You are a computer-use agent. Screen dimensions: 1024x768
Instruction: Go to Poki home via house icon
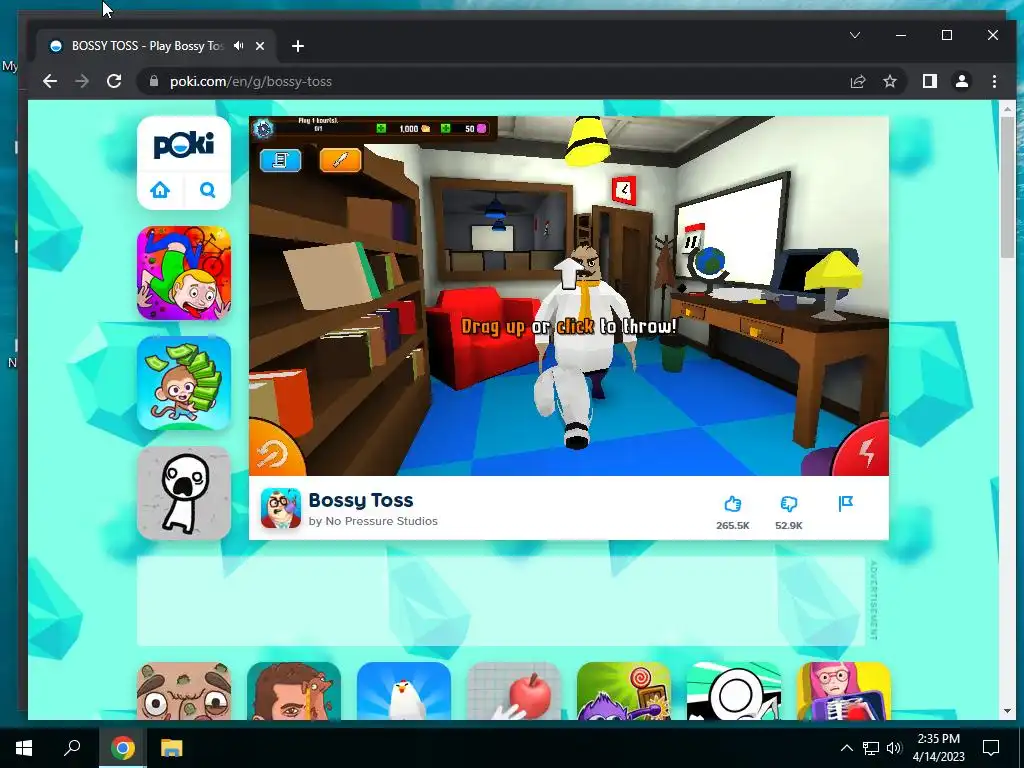[x=160, y=190]
